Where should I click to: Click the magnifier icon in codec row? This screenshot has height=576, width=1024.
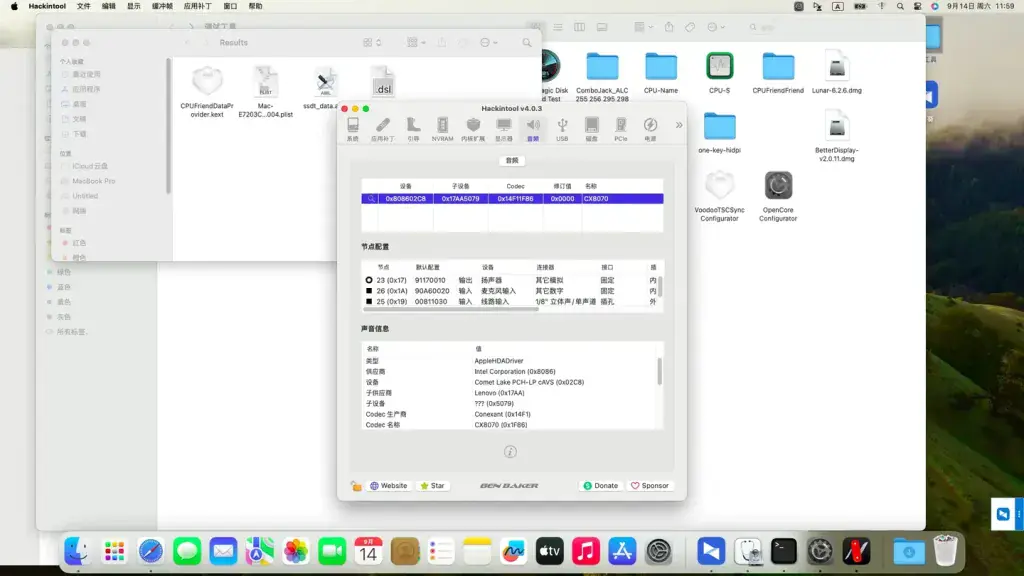tap(371, 199)
